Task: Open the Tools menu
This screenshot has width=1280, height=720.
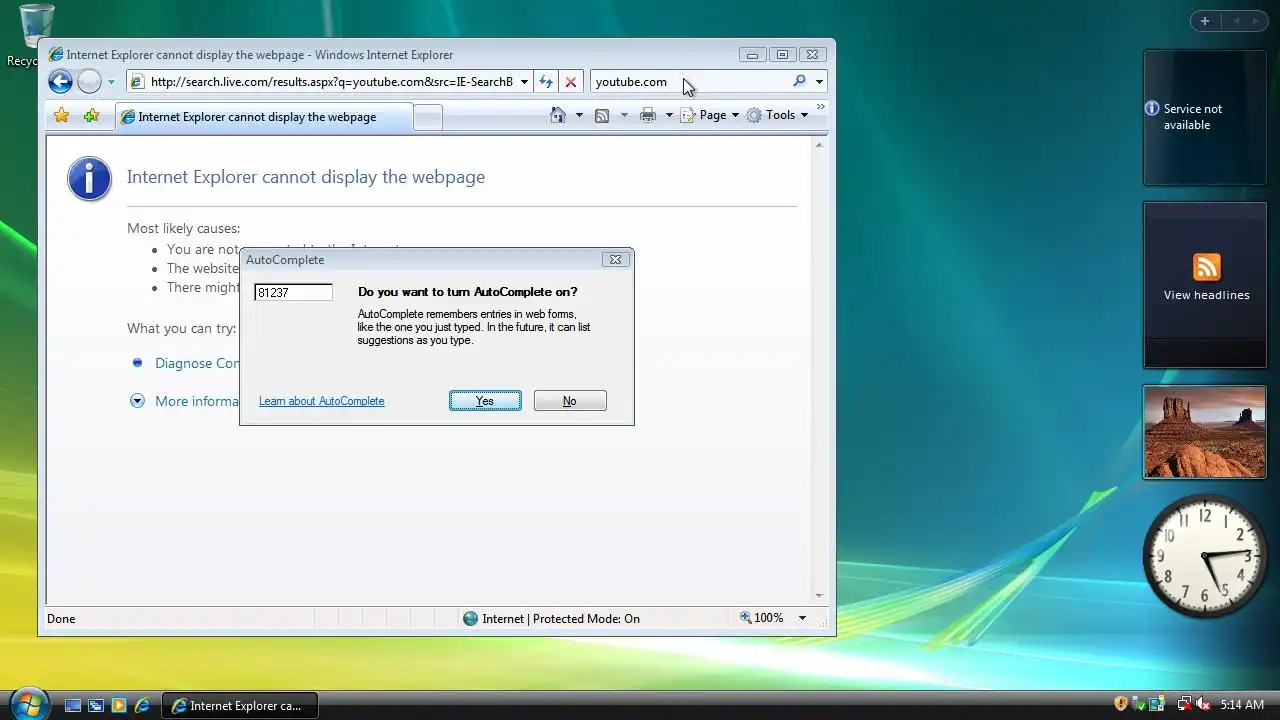Action: tap(777, 115)
